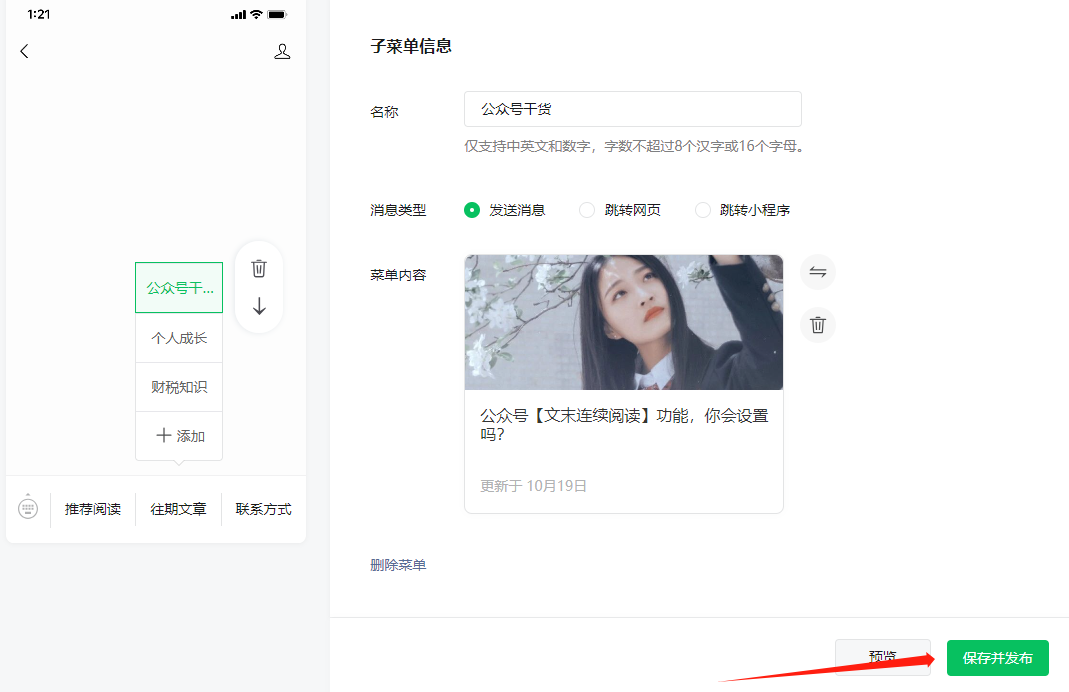Select the 跳转网页 message type
1069x692 pixels.
pyautogui.click(x=586, y=210)
